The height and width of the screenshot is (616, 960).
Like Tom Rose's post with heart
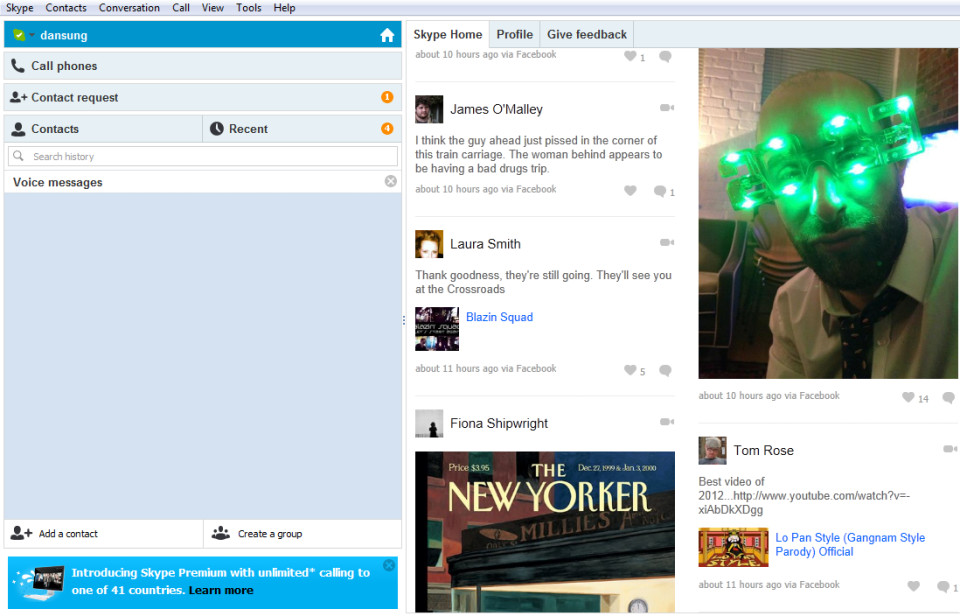913,586
